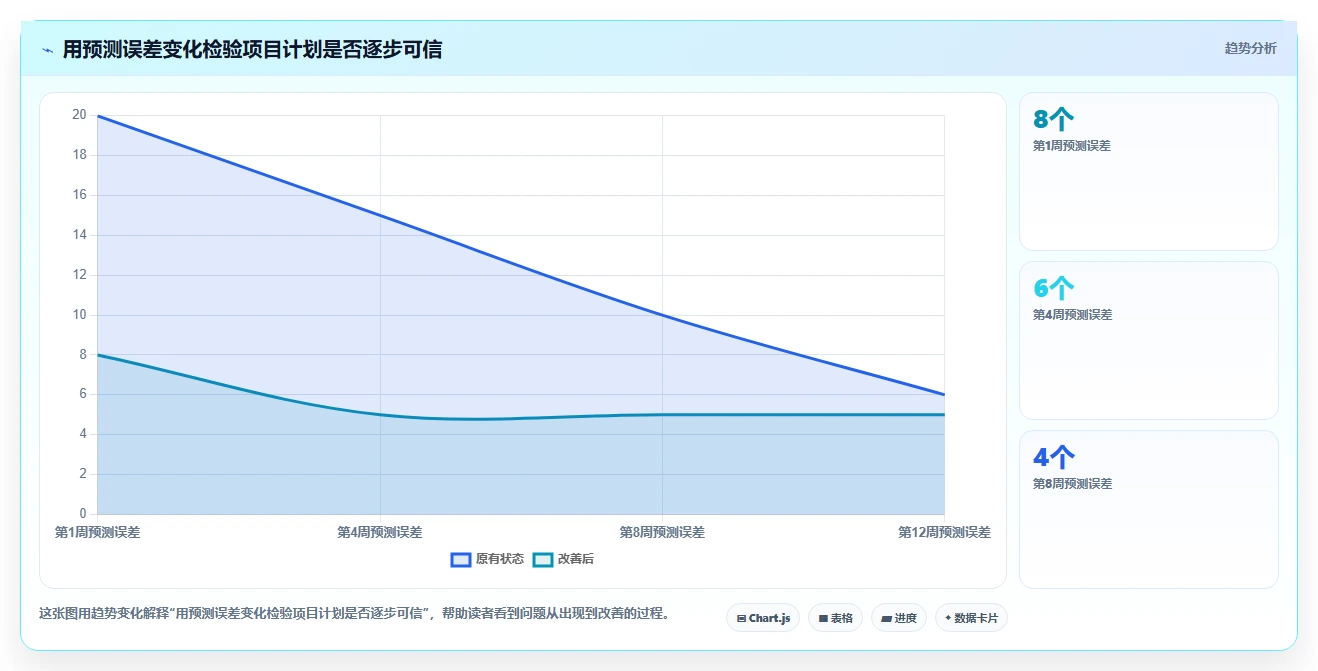The height and width of the screenshot is (671, 1318).
Task: Click the y-axis value 10
Action: click(x=79, y=315)
